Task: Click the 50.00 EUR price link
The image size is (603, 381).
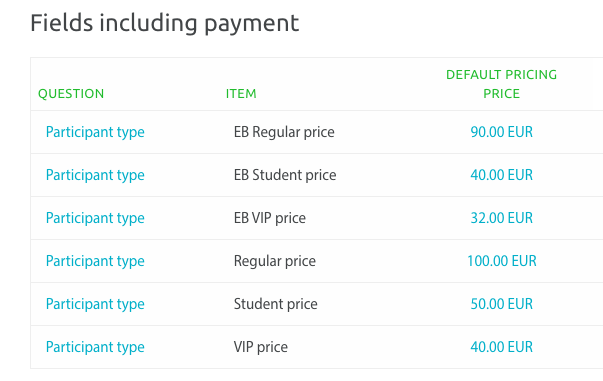Action: click(x=501, y=304)
